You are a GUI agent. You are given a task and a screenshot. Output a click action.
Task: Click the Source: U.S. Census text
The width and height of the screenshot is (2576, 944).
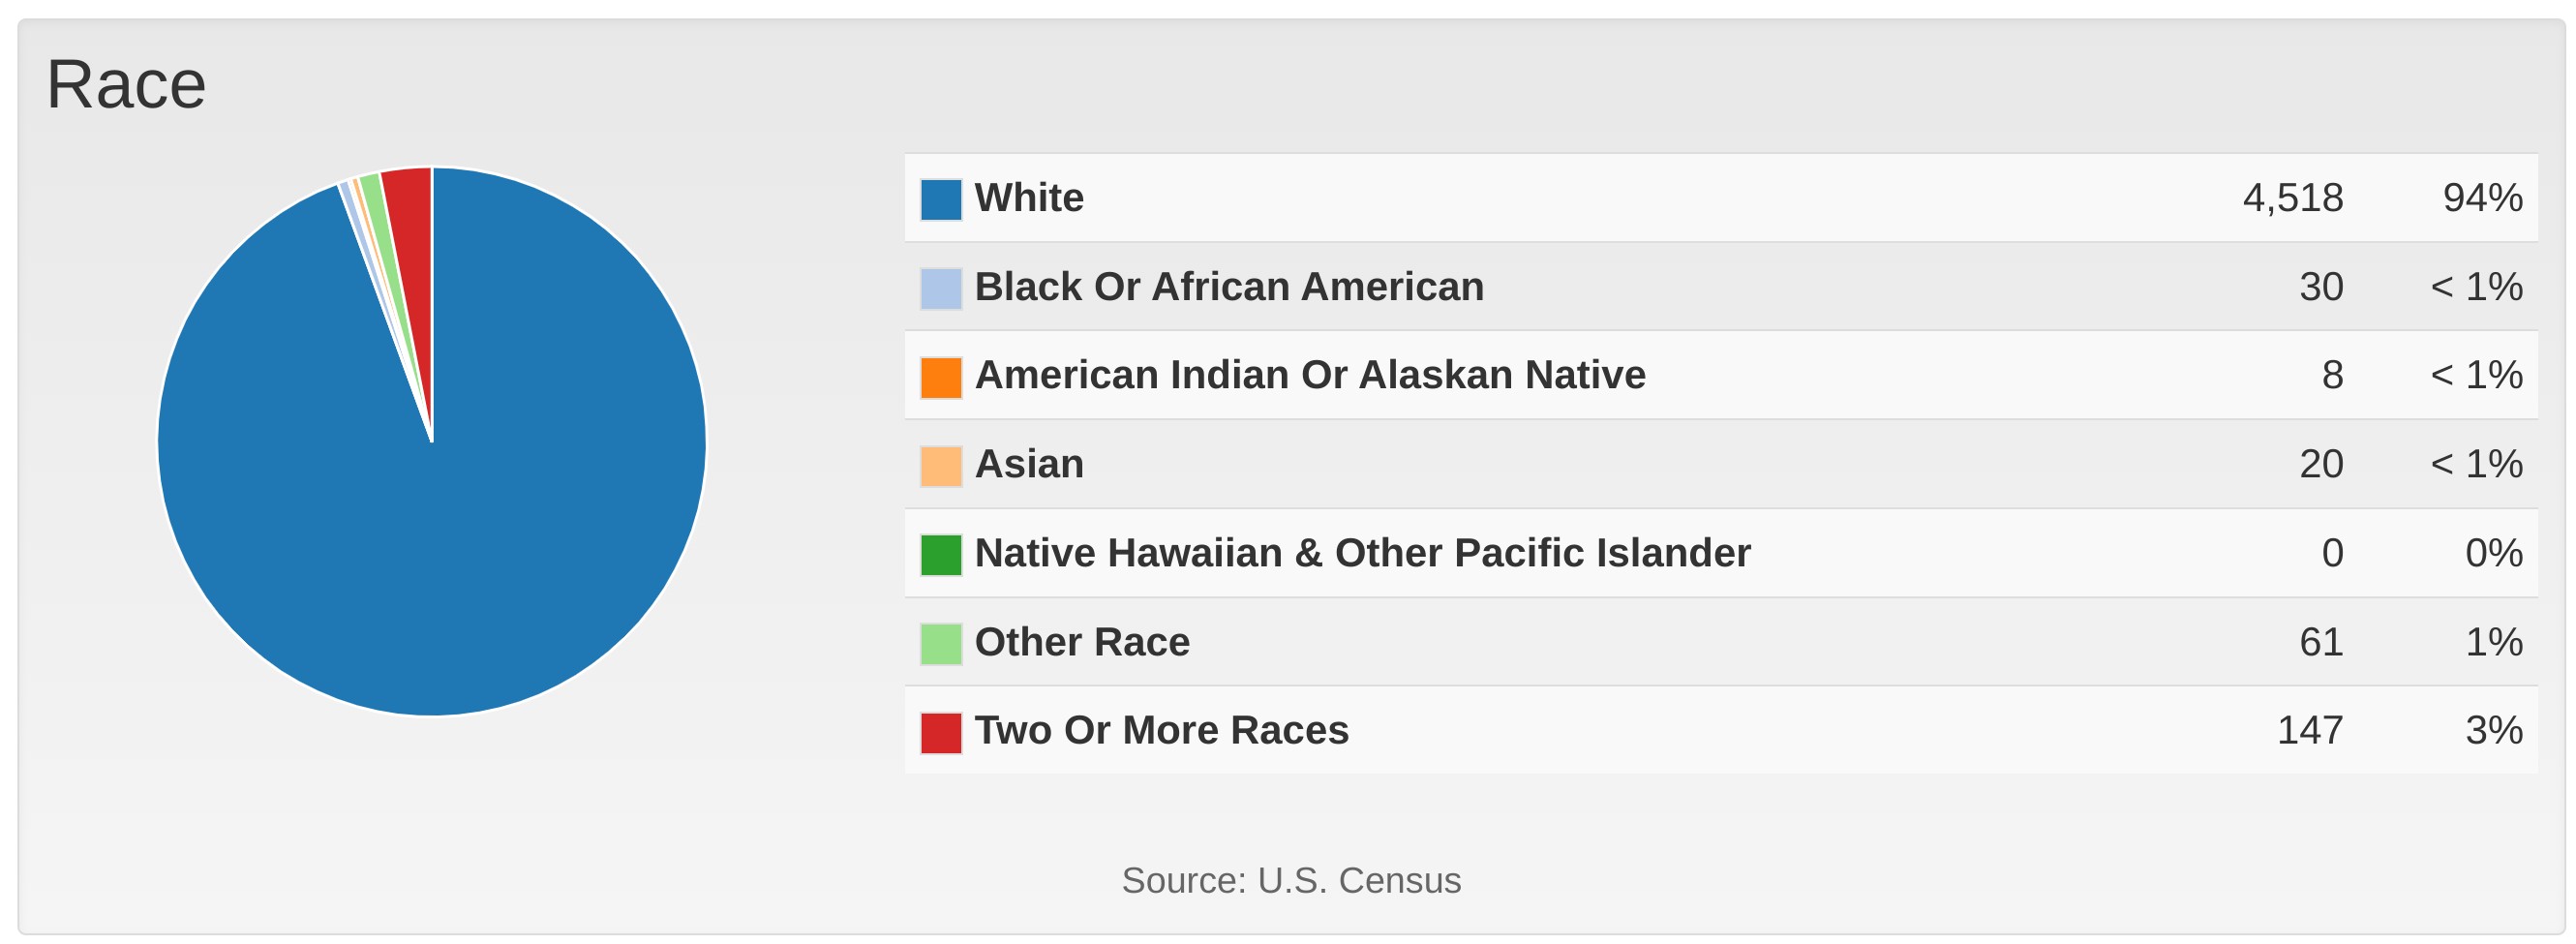(1291, 880)
